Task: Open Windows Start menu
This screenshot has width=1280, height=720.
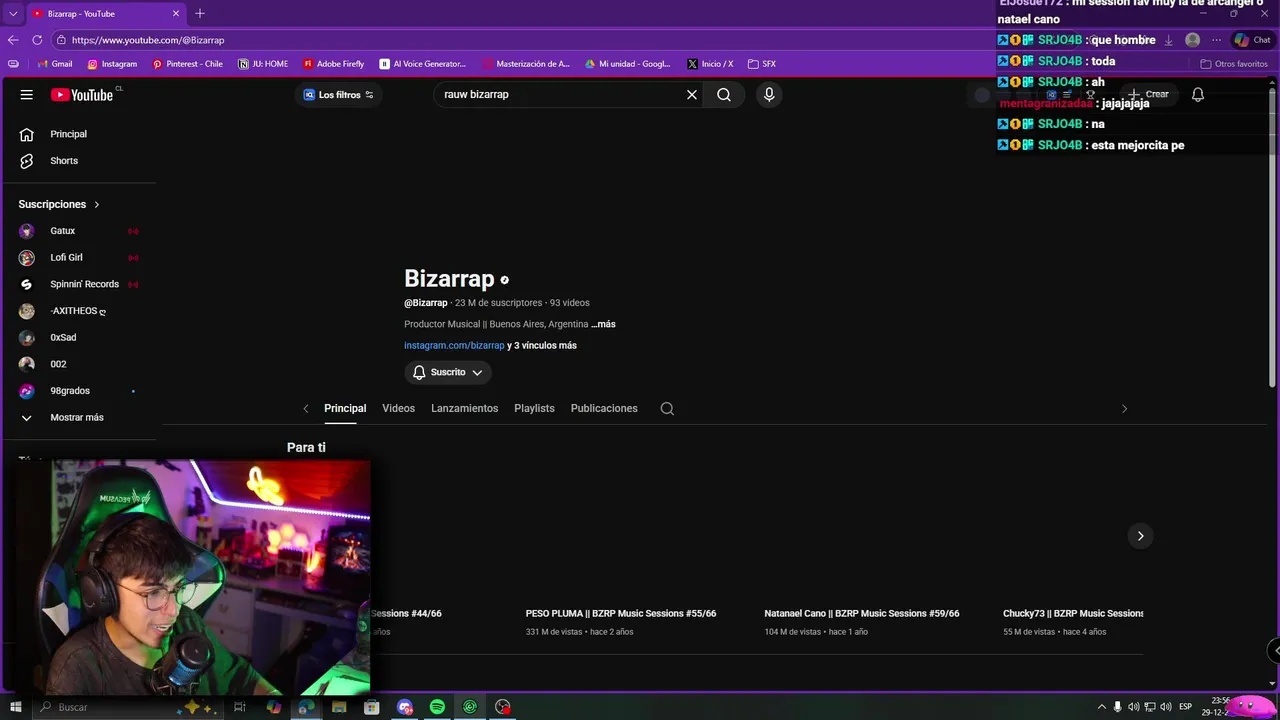Action: tap(15, 707)
